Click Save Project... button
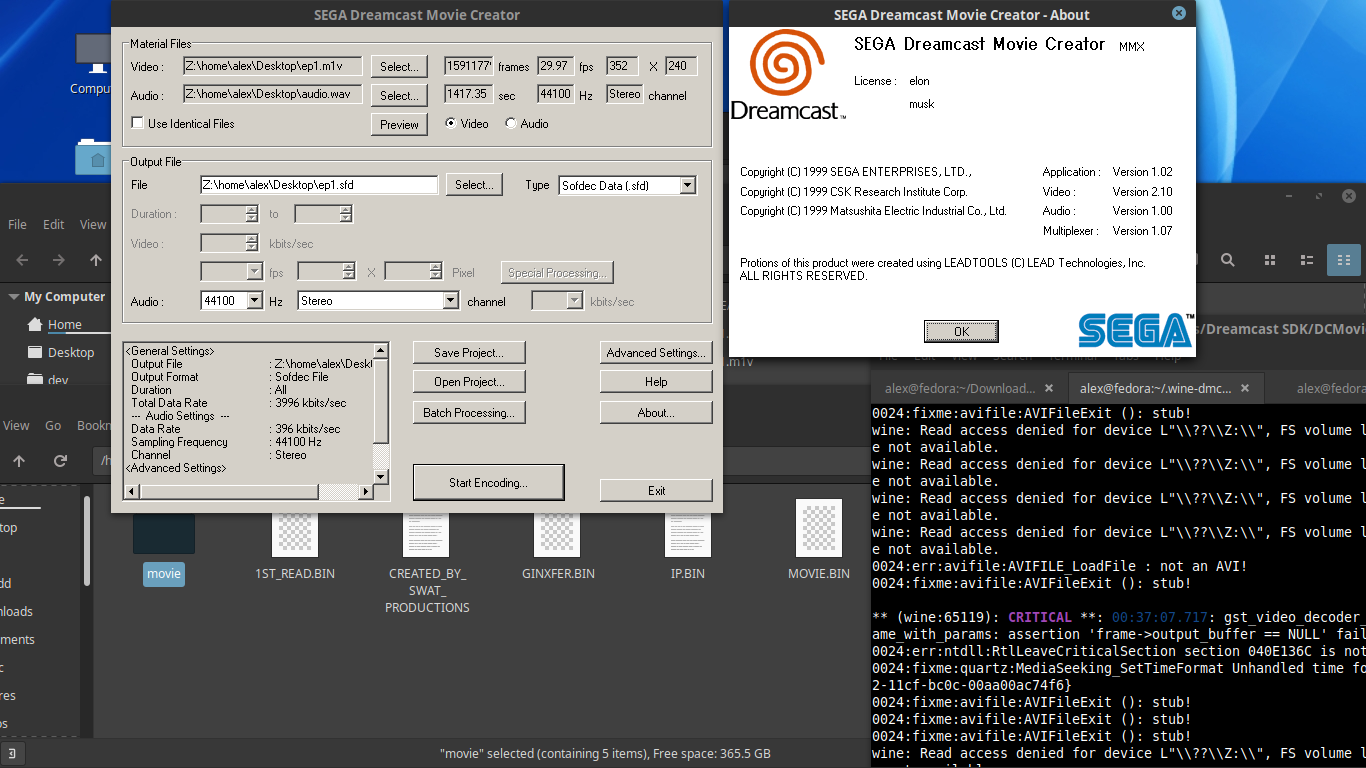The image size is (1366, 768). [x=468, y=353]
